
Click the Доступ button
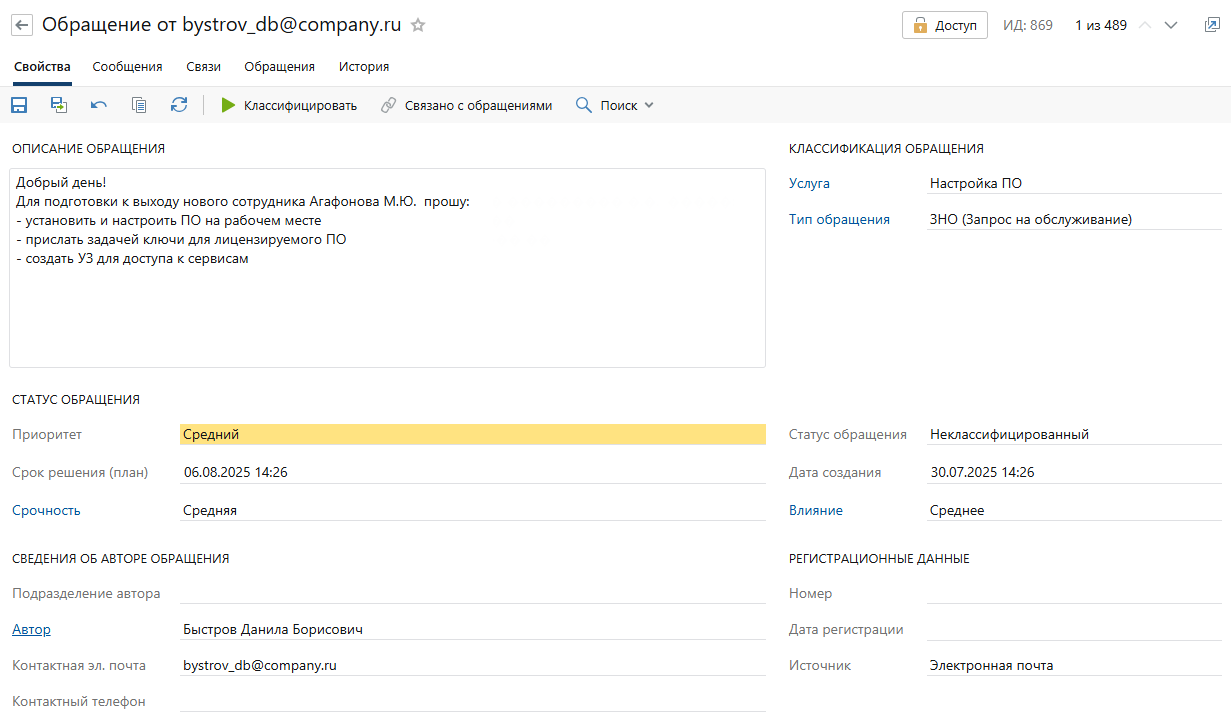click(944, 26)
